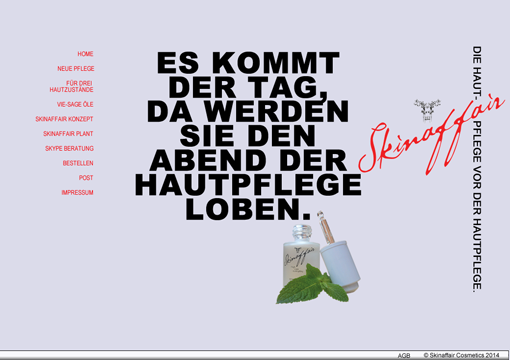Click the small deer emblem above logo
The width and height of the screenshot is (510, 360).
pos(427,110)
